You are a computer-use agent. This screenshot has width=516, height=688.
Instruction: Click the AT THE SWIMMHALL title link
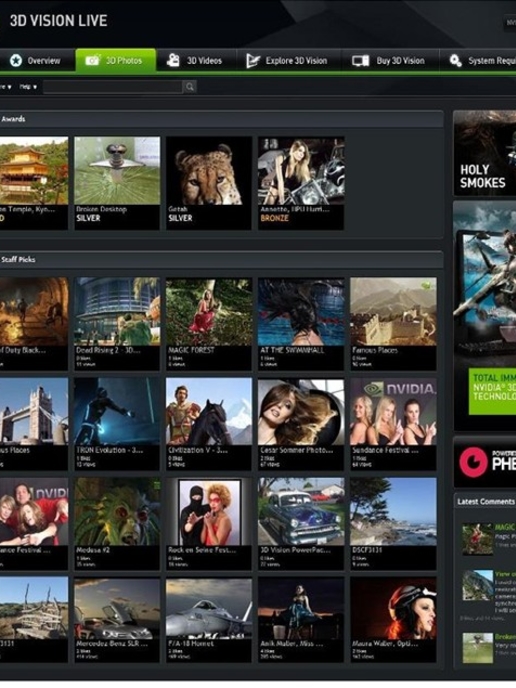pos(292,351)
